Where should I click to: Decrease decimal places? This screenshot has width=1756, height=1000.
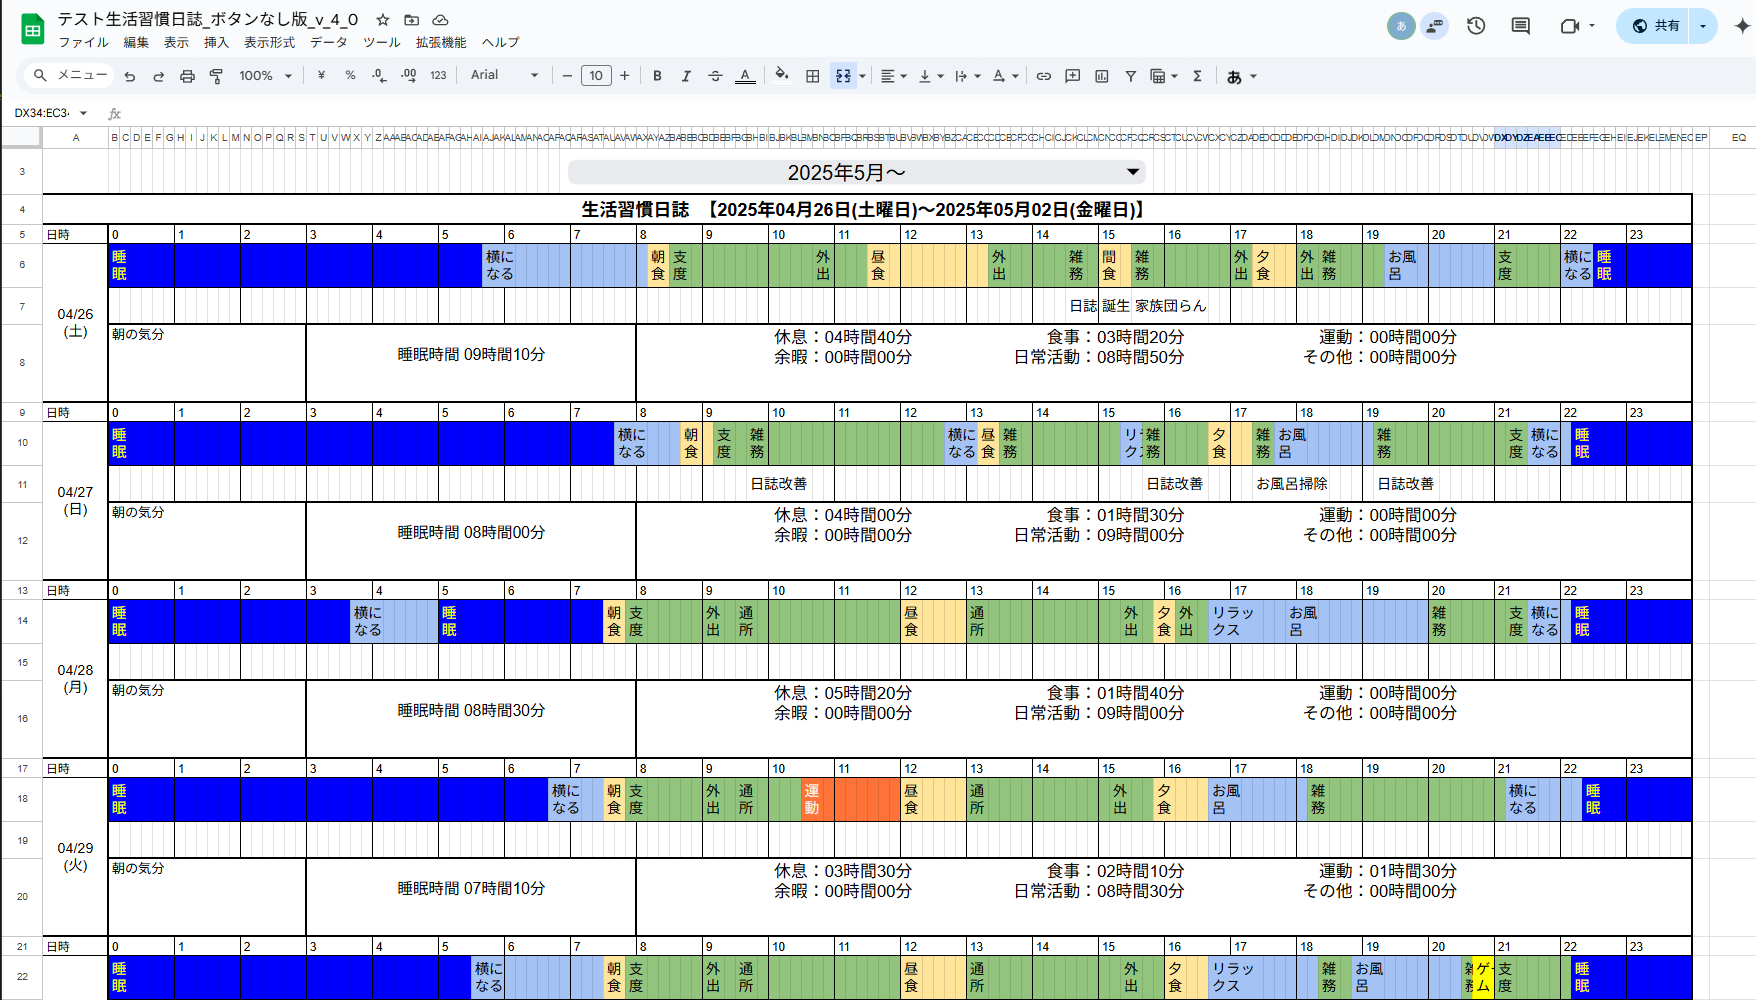379,76
